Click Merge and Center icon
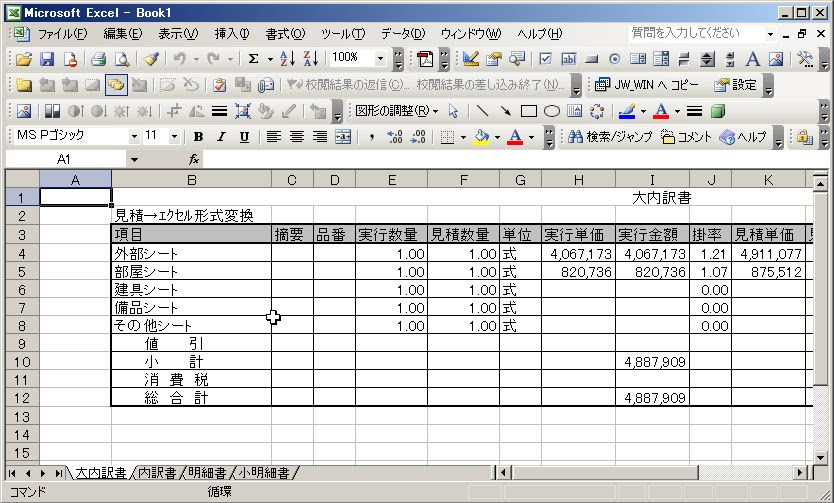This screenshot has height=503, width=834. (343, 137)
